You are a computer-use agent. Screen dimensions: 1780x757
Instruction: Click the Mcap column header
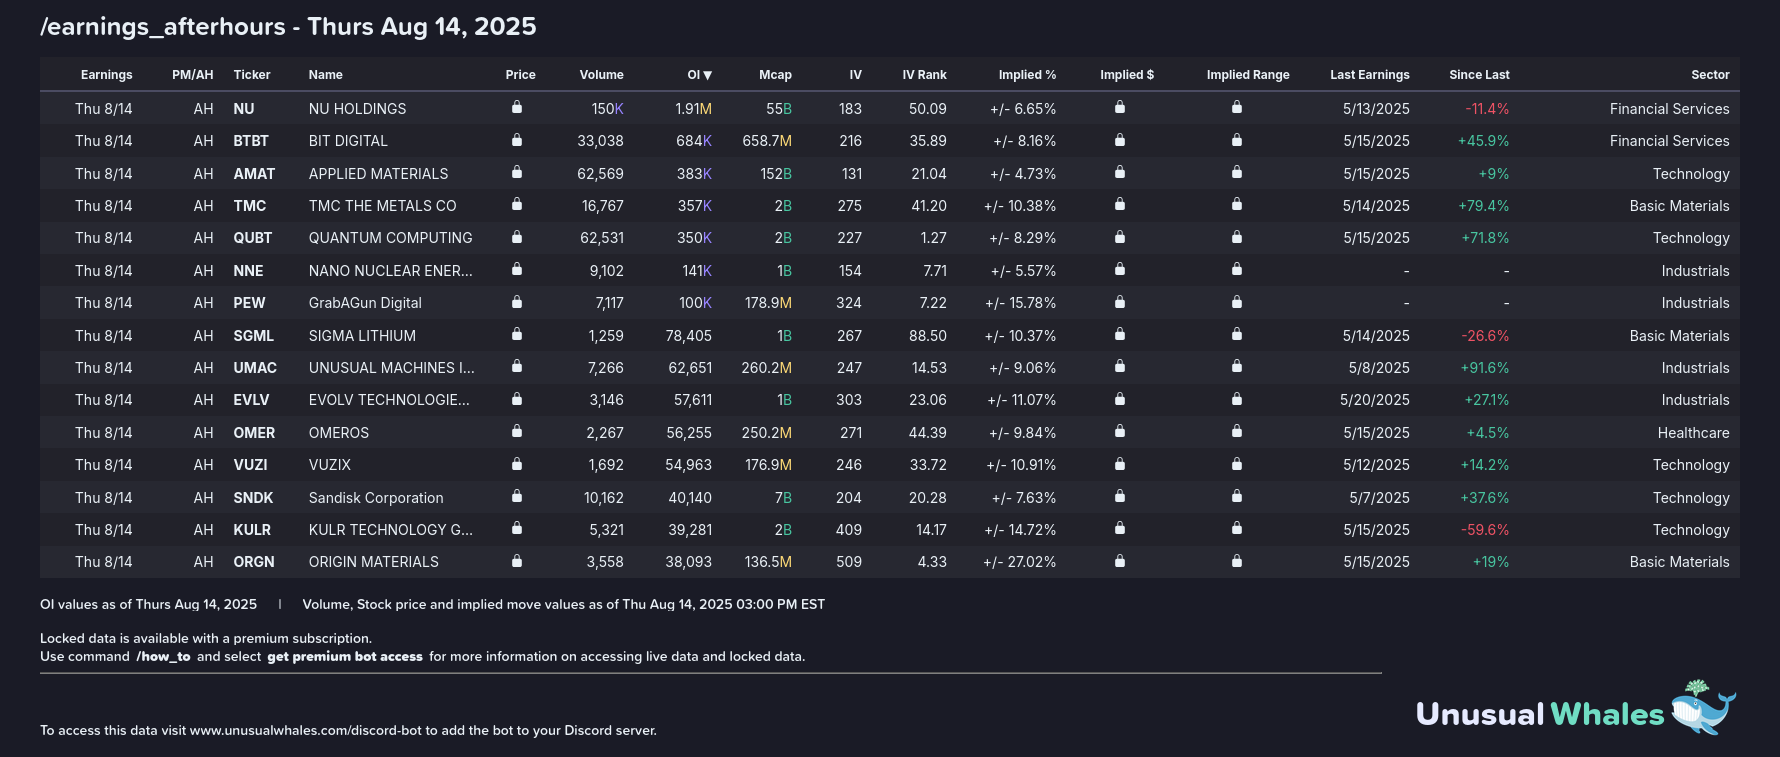[775, 75]
